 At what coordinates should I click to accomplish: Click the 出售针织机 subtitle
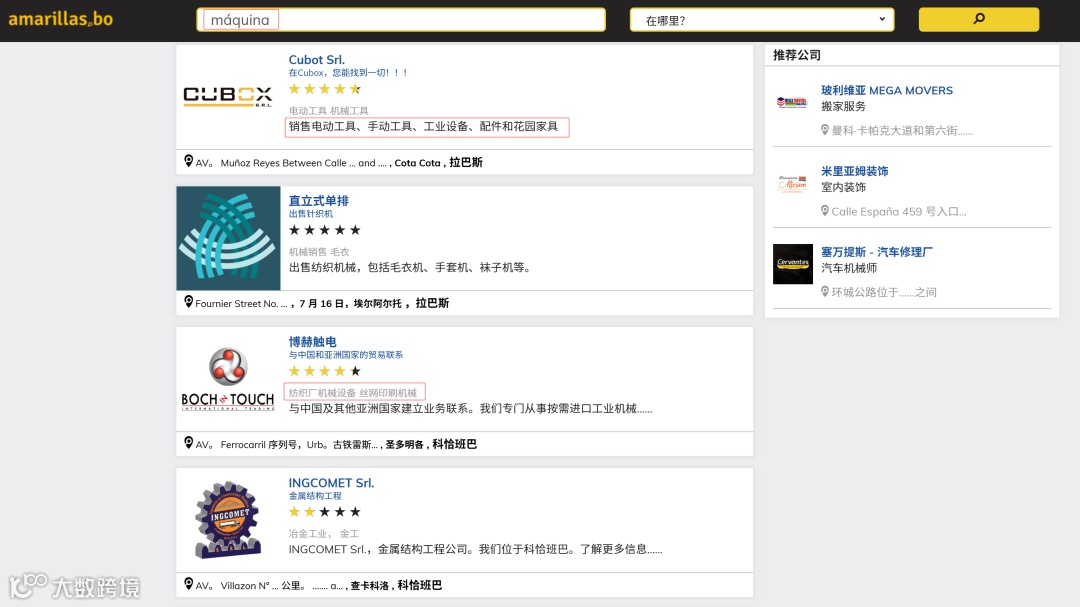[x=311, y=214]
